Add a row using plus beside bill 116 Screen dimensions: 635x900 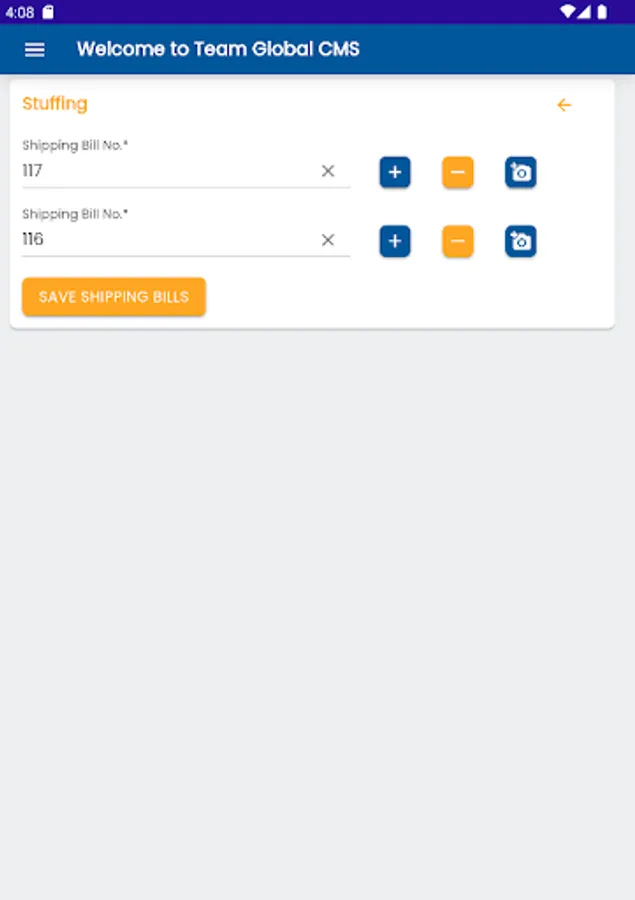tap(395, 241)
